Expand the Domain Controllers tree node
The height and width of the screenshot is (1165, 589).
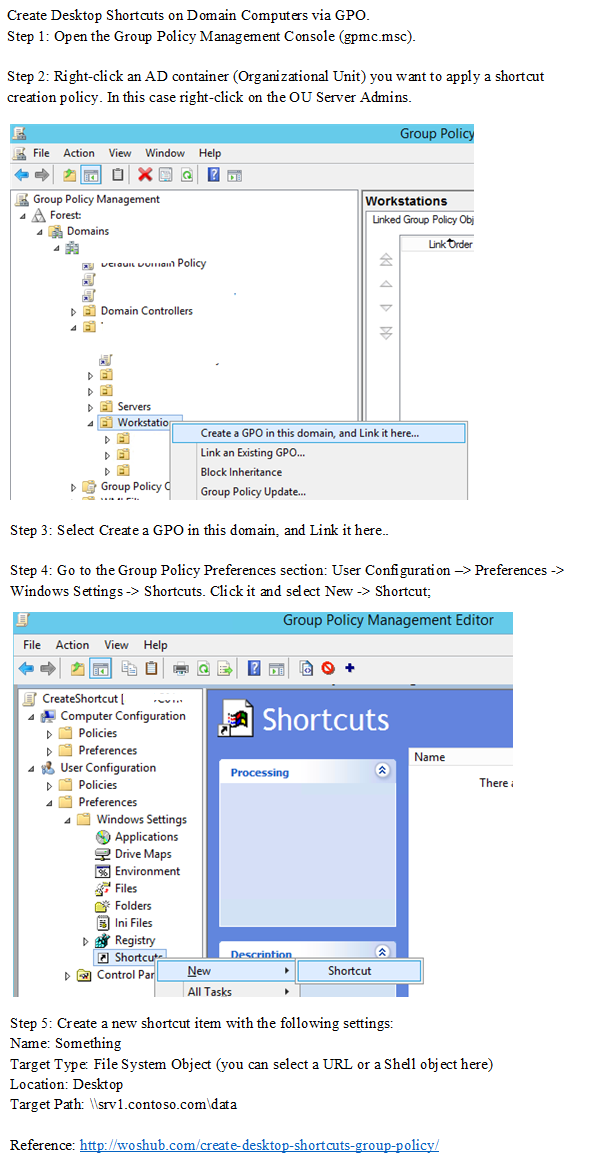click(74, 311)
